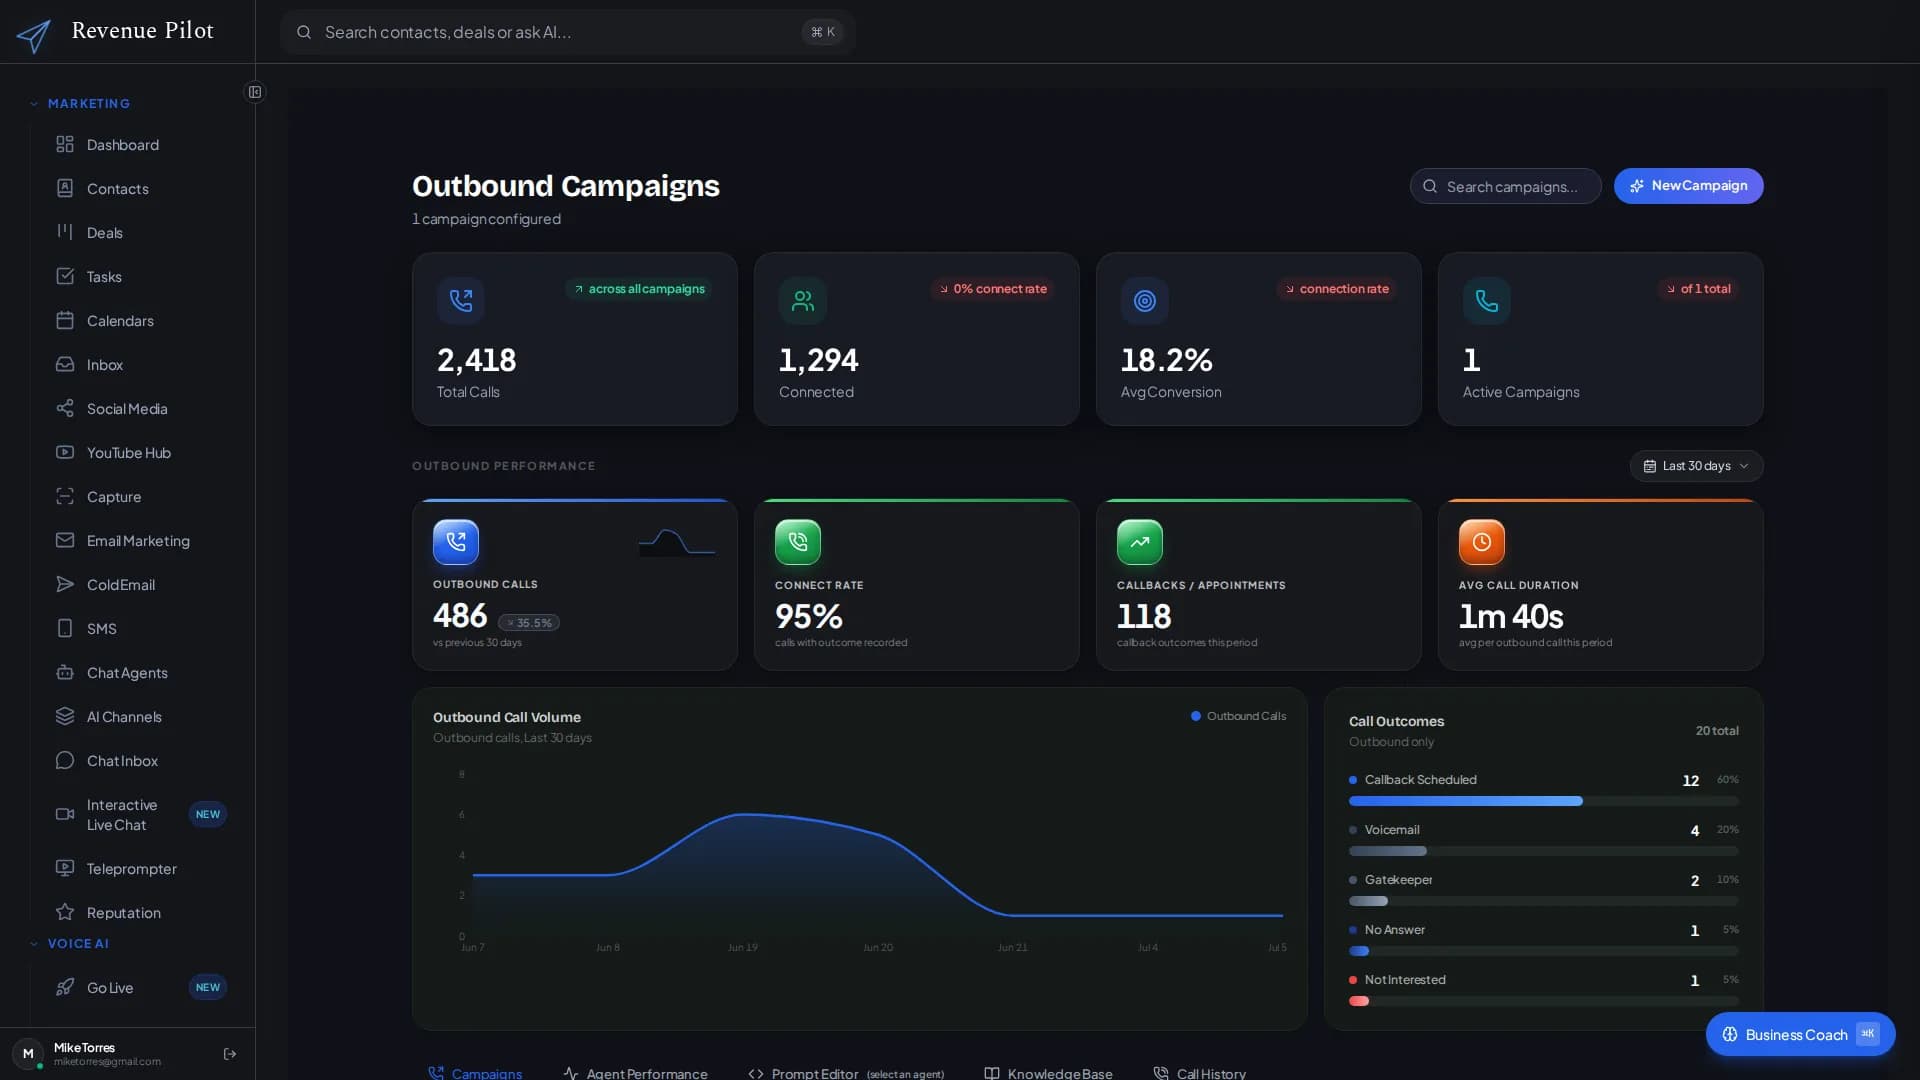Screen dimensions: 1920x1080
Task: Click the of 1 total badge
Action: [1698, 289]
